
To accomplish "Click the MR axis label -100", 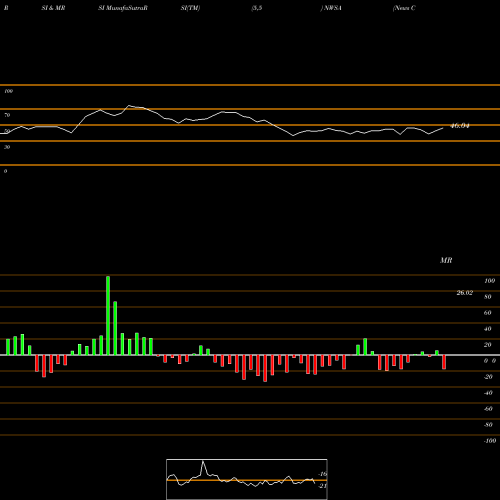I will 490,441.
